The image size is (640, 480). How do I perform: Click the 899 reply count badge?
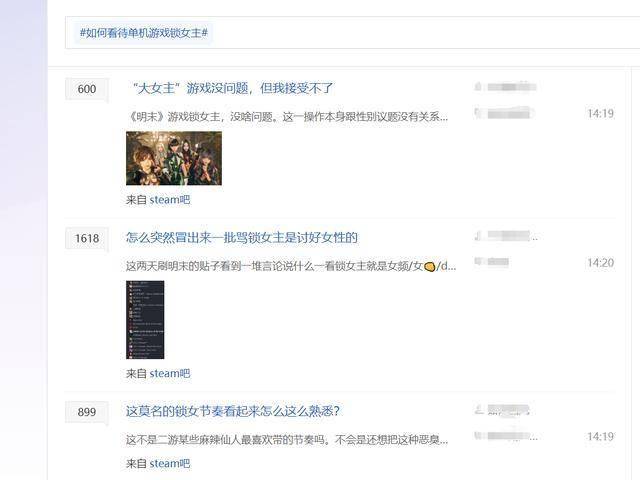click(x=87, y=412)
